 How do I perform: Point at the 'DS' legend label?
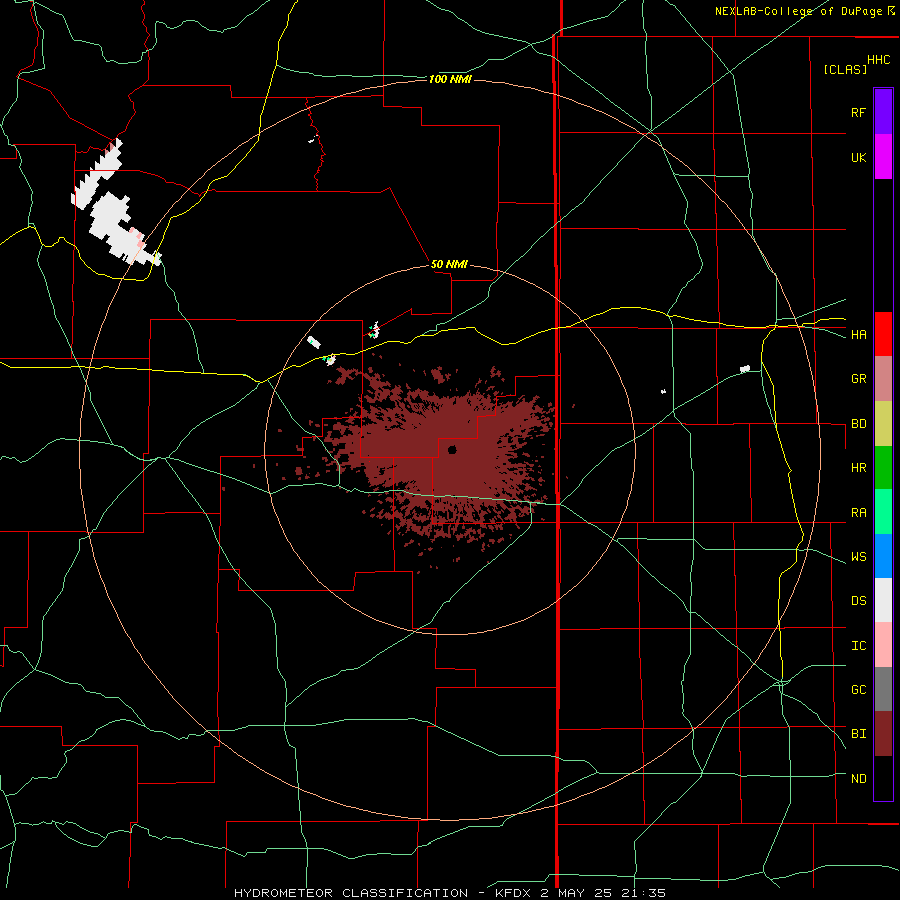click(x=858, y=601)
